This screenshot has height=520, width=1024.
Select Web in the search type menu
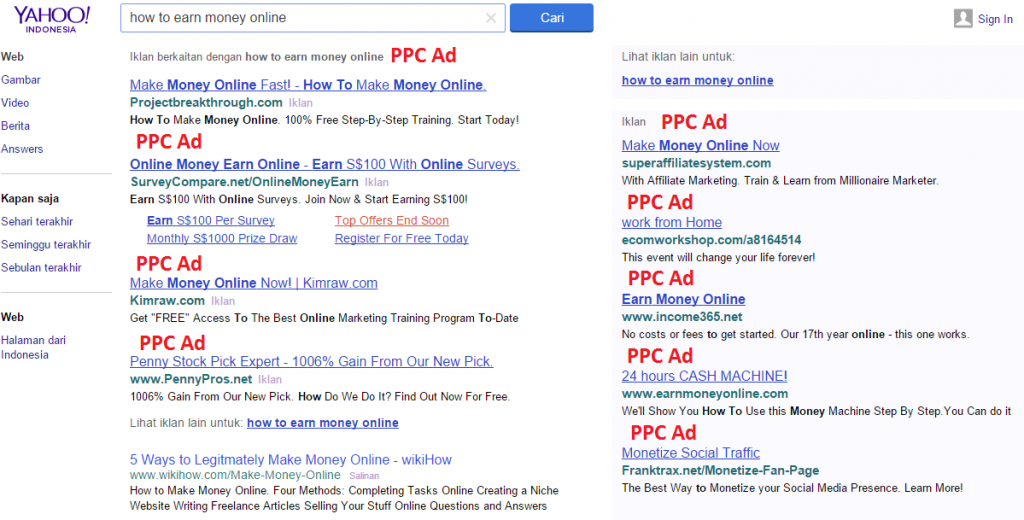12,57
